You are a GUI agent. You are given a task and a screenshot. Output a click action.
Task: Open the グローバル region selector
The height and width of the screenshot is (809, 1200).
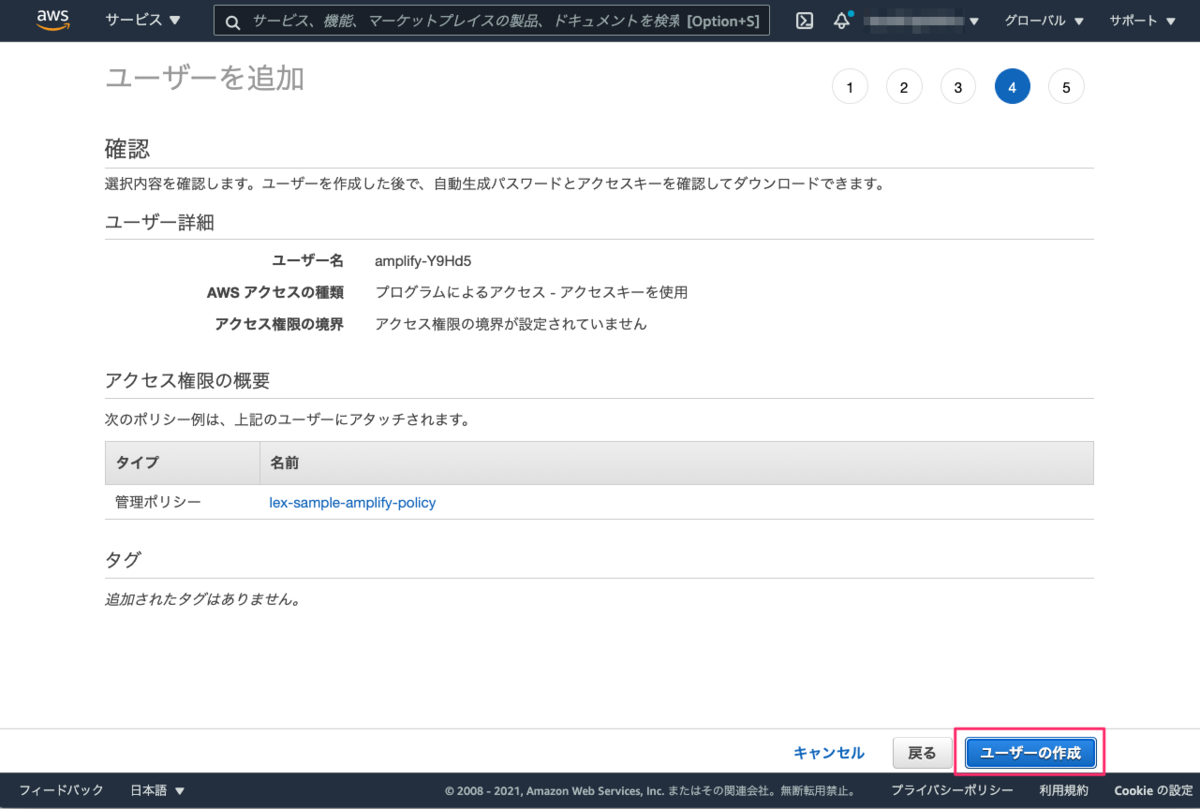[x=1043, y=20]
